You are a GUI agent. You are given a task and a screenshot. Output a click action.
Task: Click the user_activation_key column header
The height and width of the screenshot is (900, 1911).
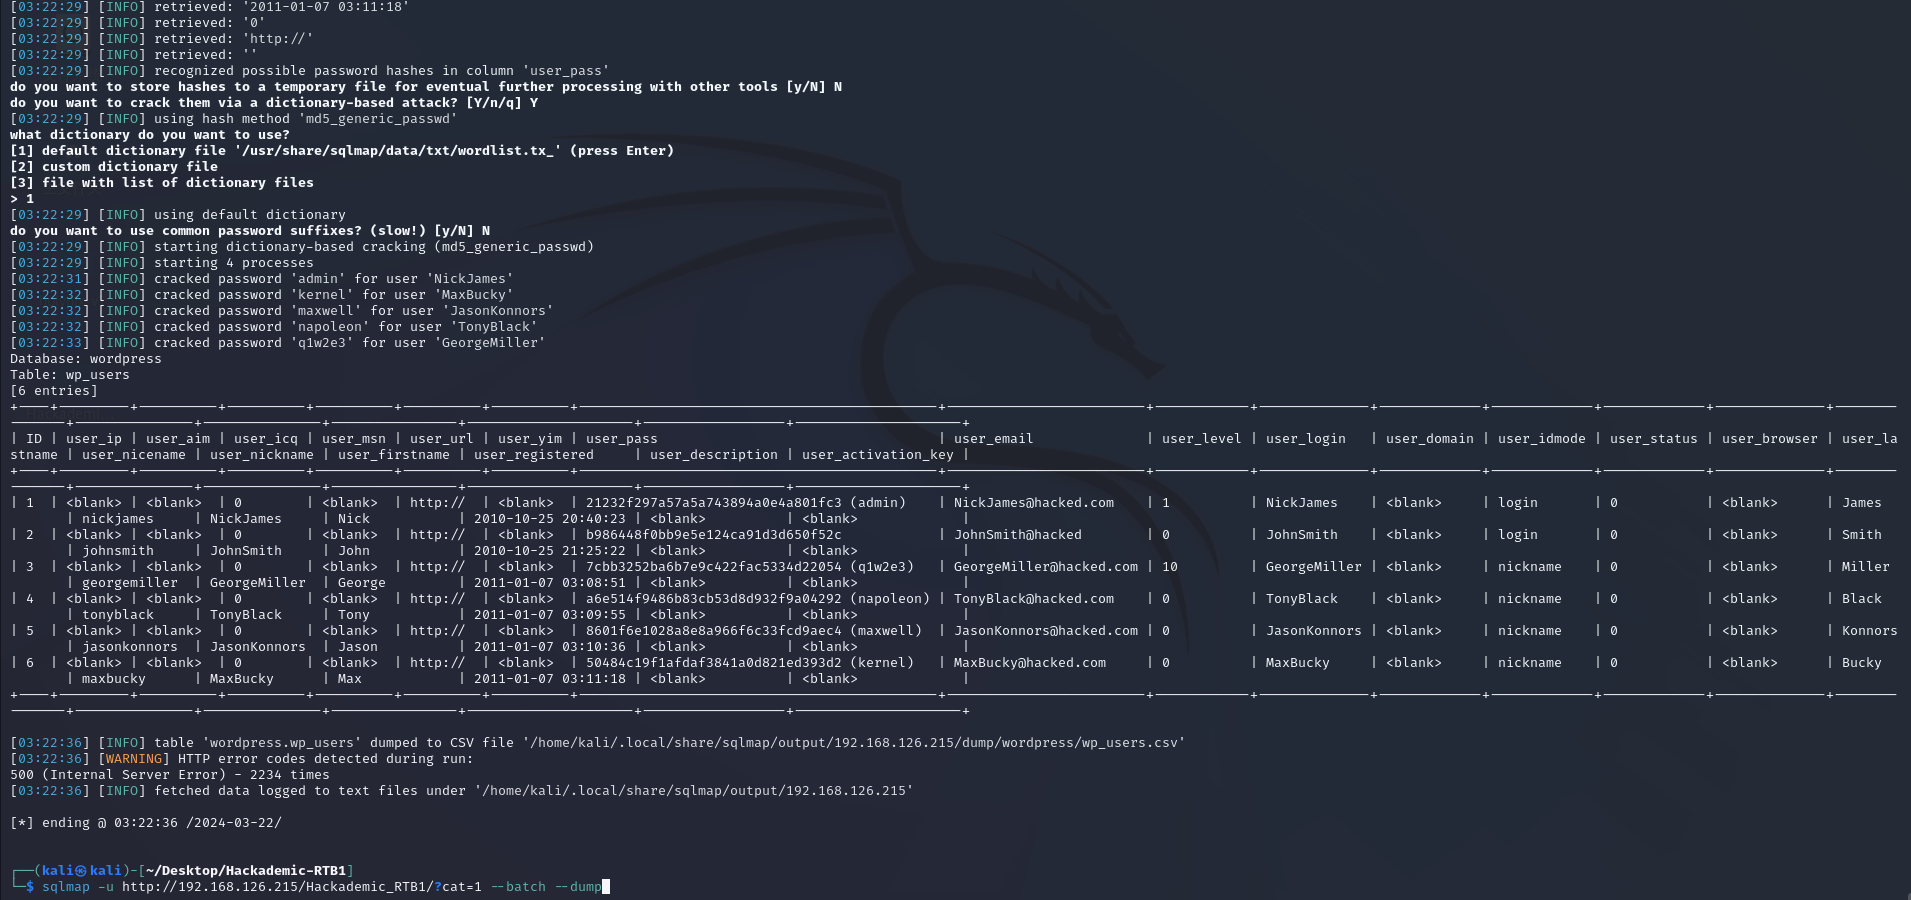coord(877,455)
